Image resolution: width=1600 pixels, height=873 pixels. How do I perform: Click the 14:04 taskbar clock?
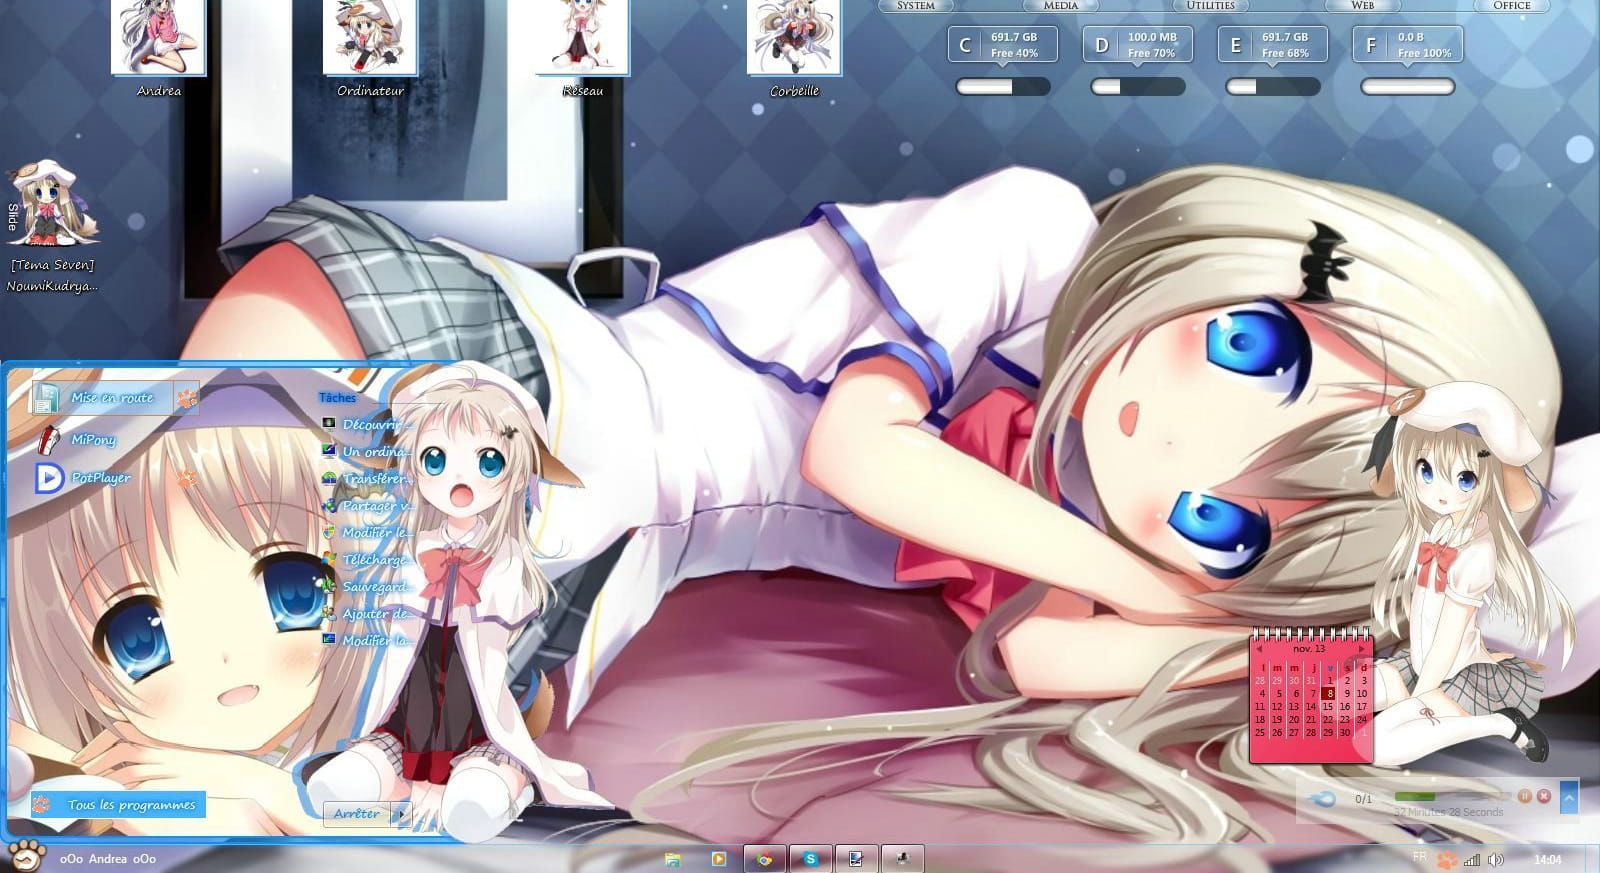pos(1547,859)
